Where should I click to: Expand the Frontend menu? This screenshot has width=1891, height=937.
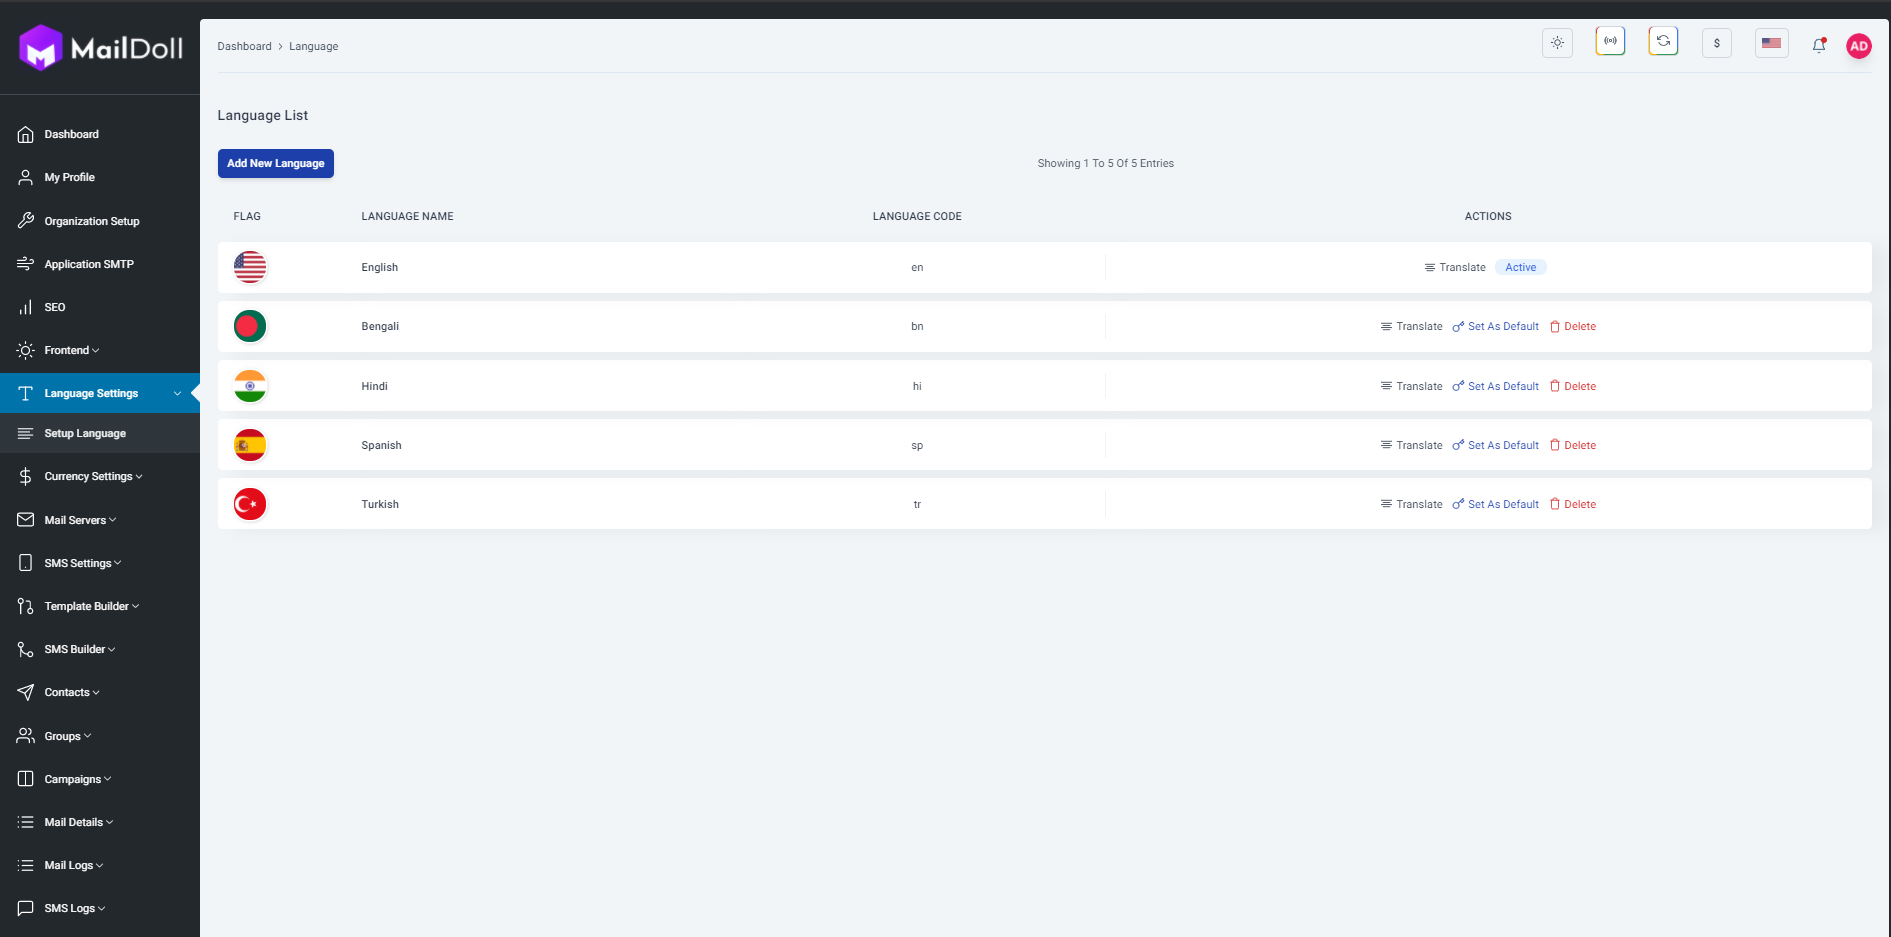(x=72, y=350)
